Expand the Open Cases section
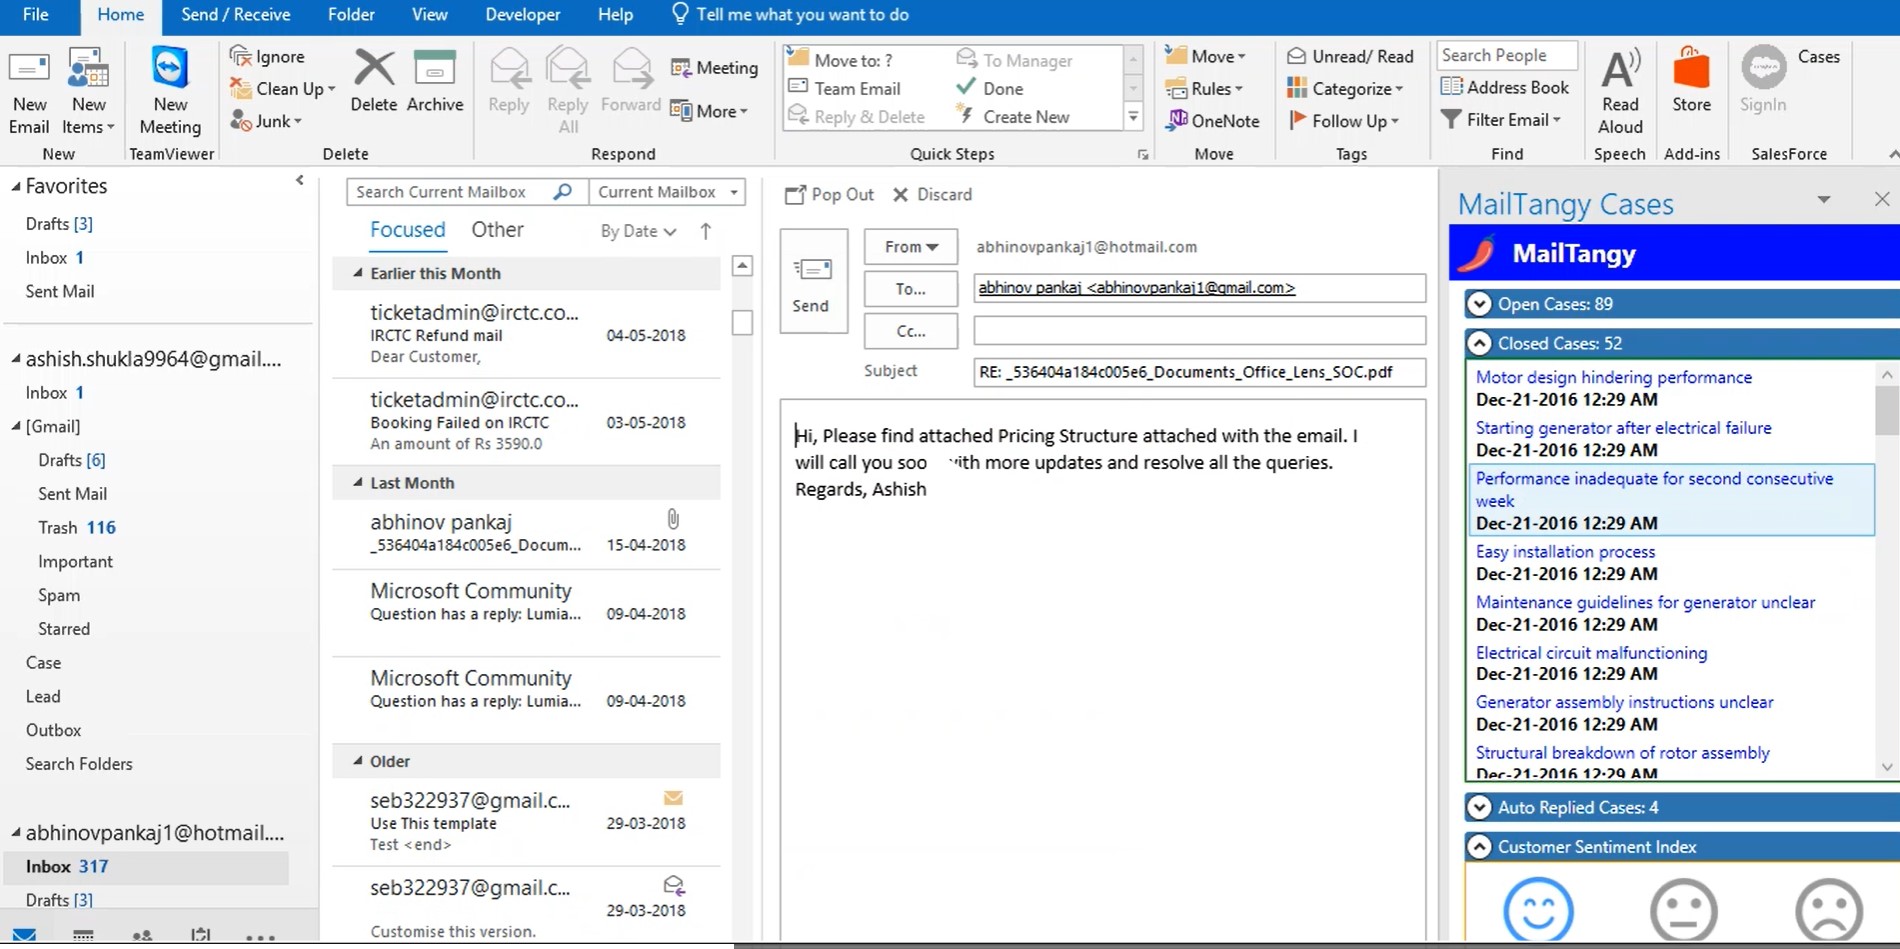Screen dimensions: 1900x949 (1479, 304)
